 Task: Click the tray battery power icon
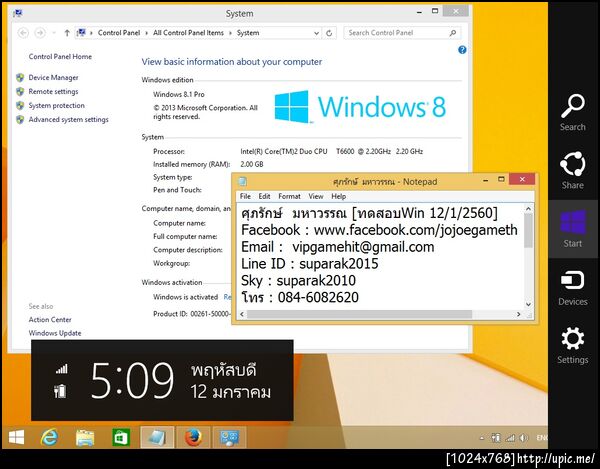[x=496, y=438]
